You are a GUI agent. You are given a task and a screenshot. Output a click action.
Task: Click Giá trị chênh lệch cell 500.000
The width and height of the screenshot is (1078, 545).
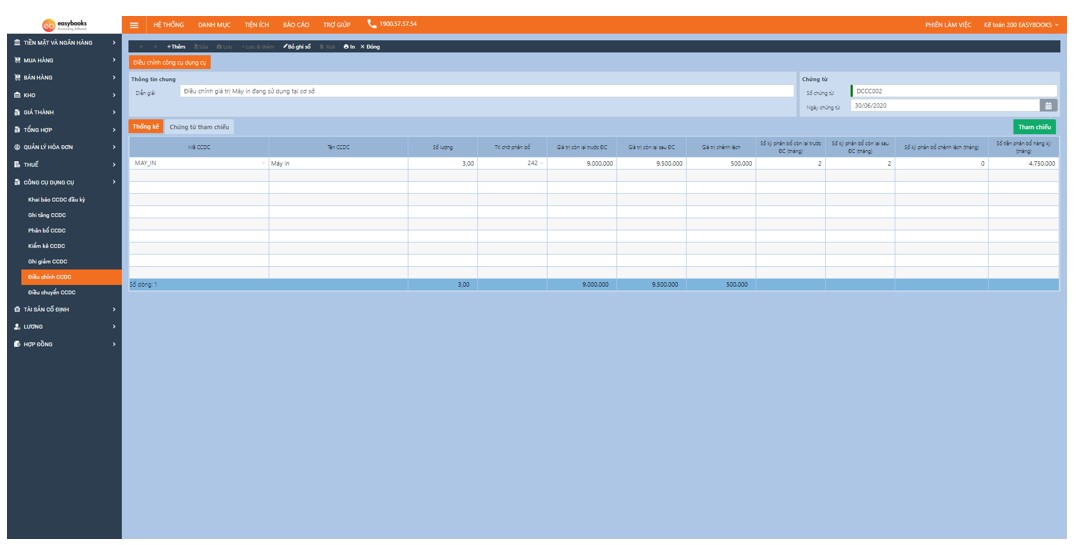(x=720, y=164)
